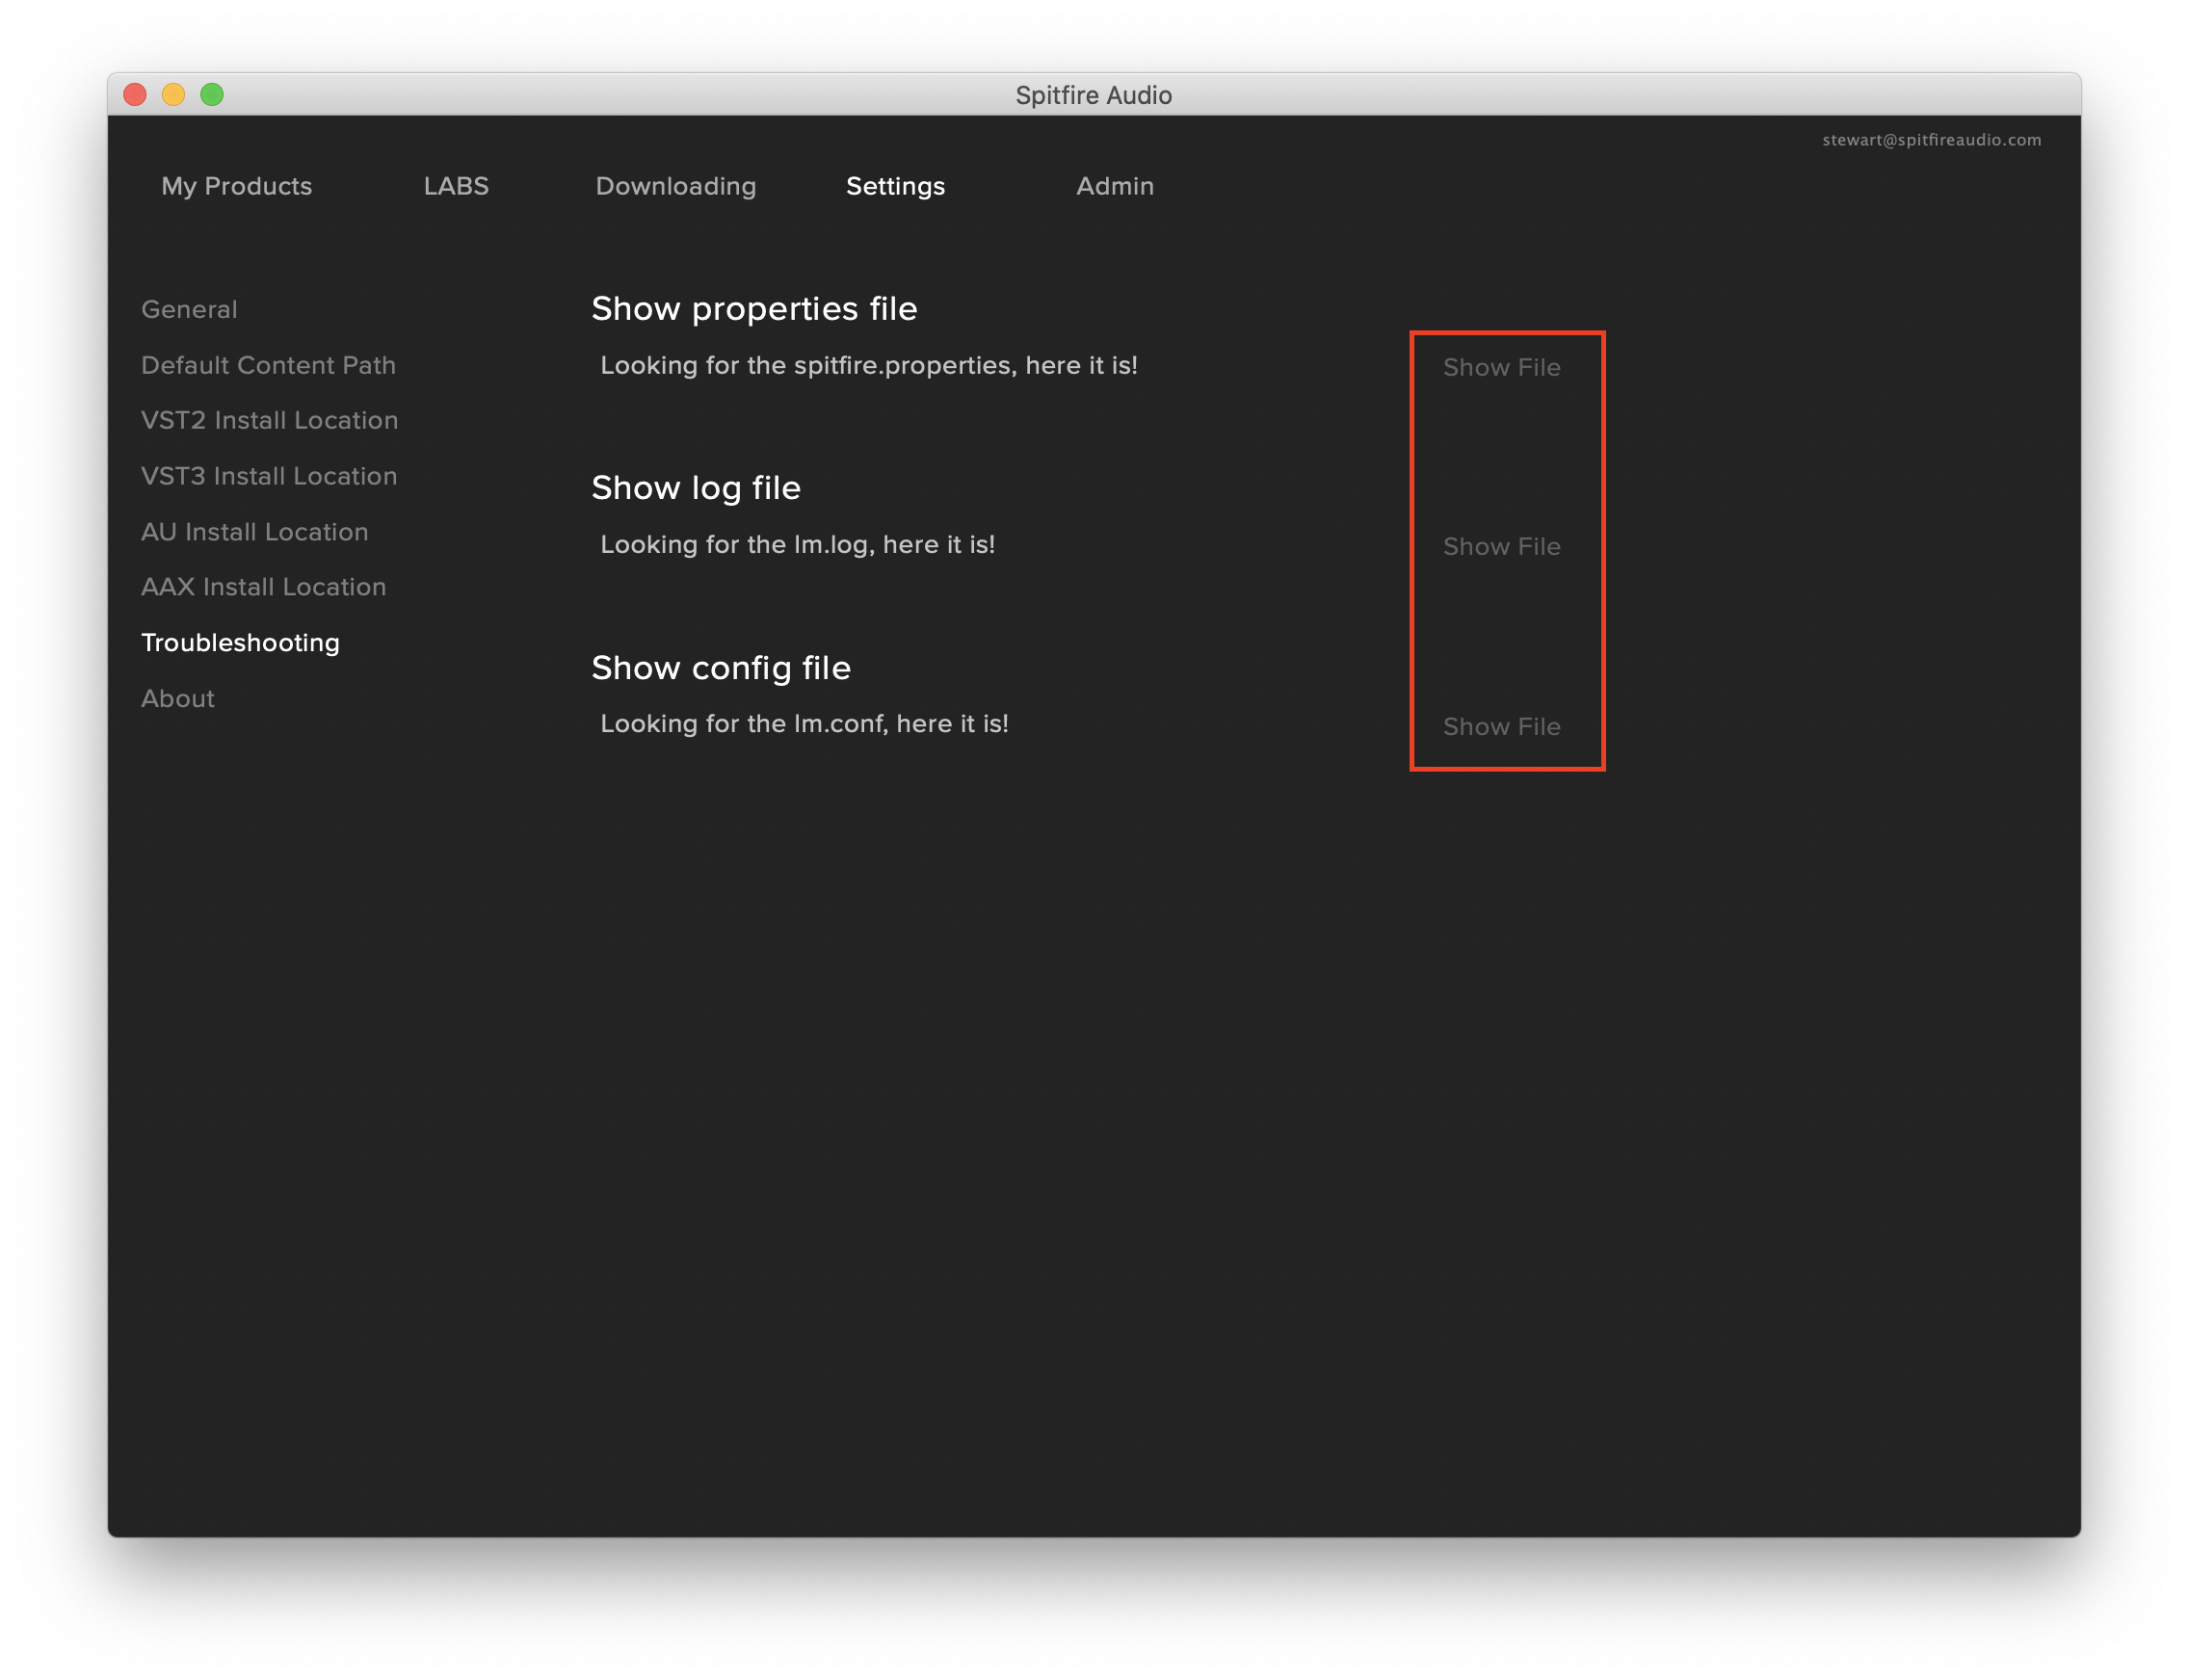Open VST2 Install Location settings
The image size is (2189, 1680).
(x=269, y=420)
